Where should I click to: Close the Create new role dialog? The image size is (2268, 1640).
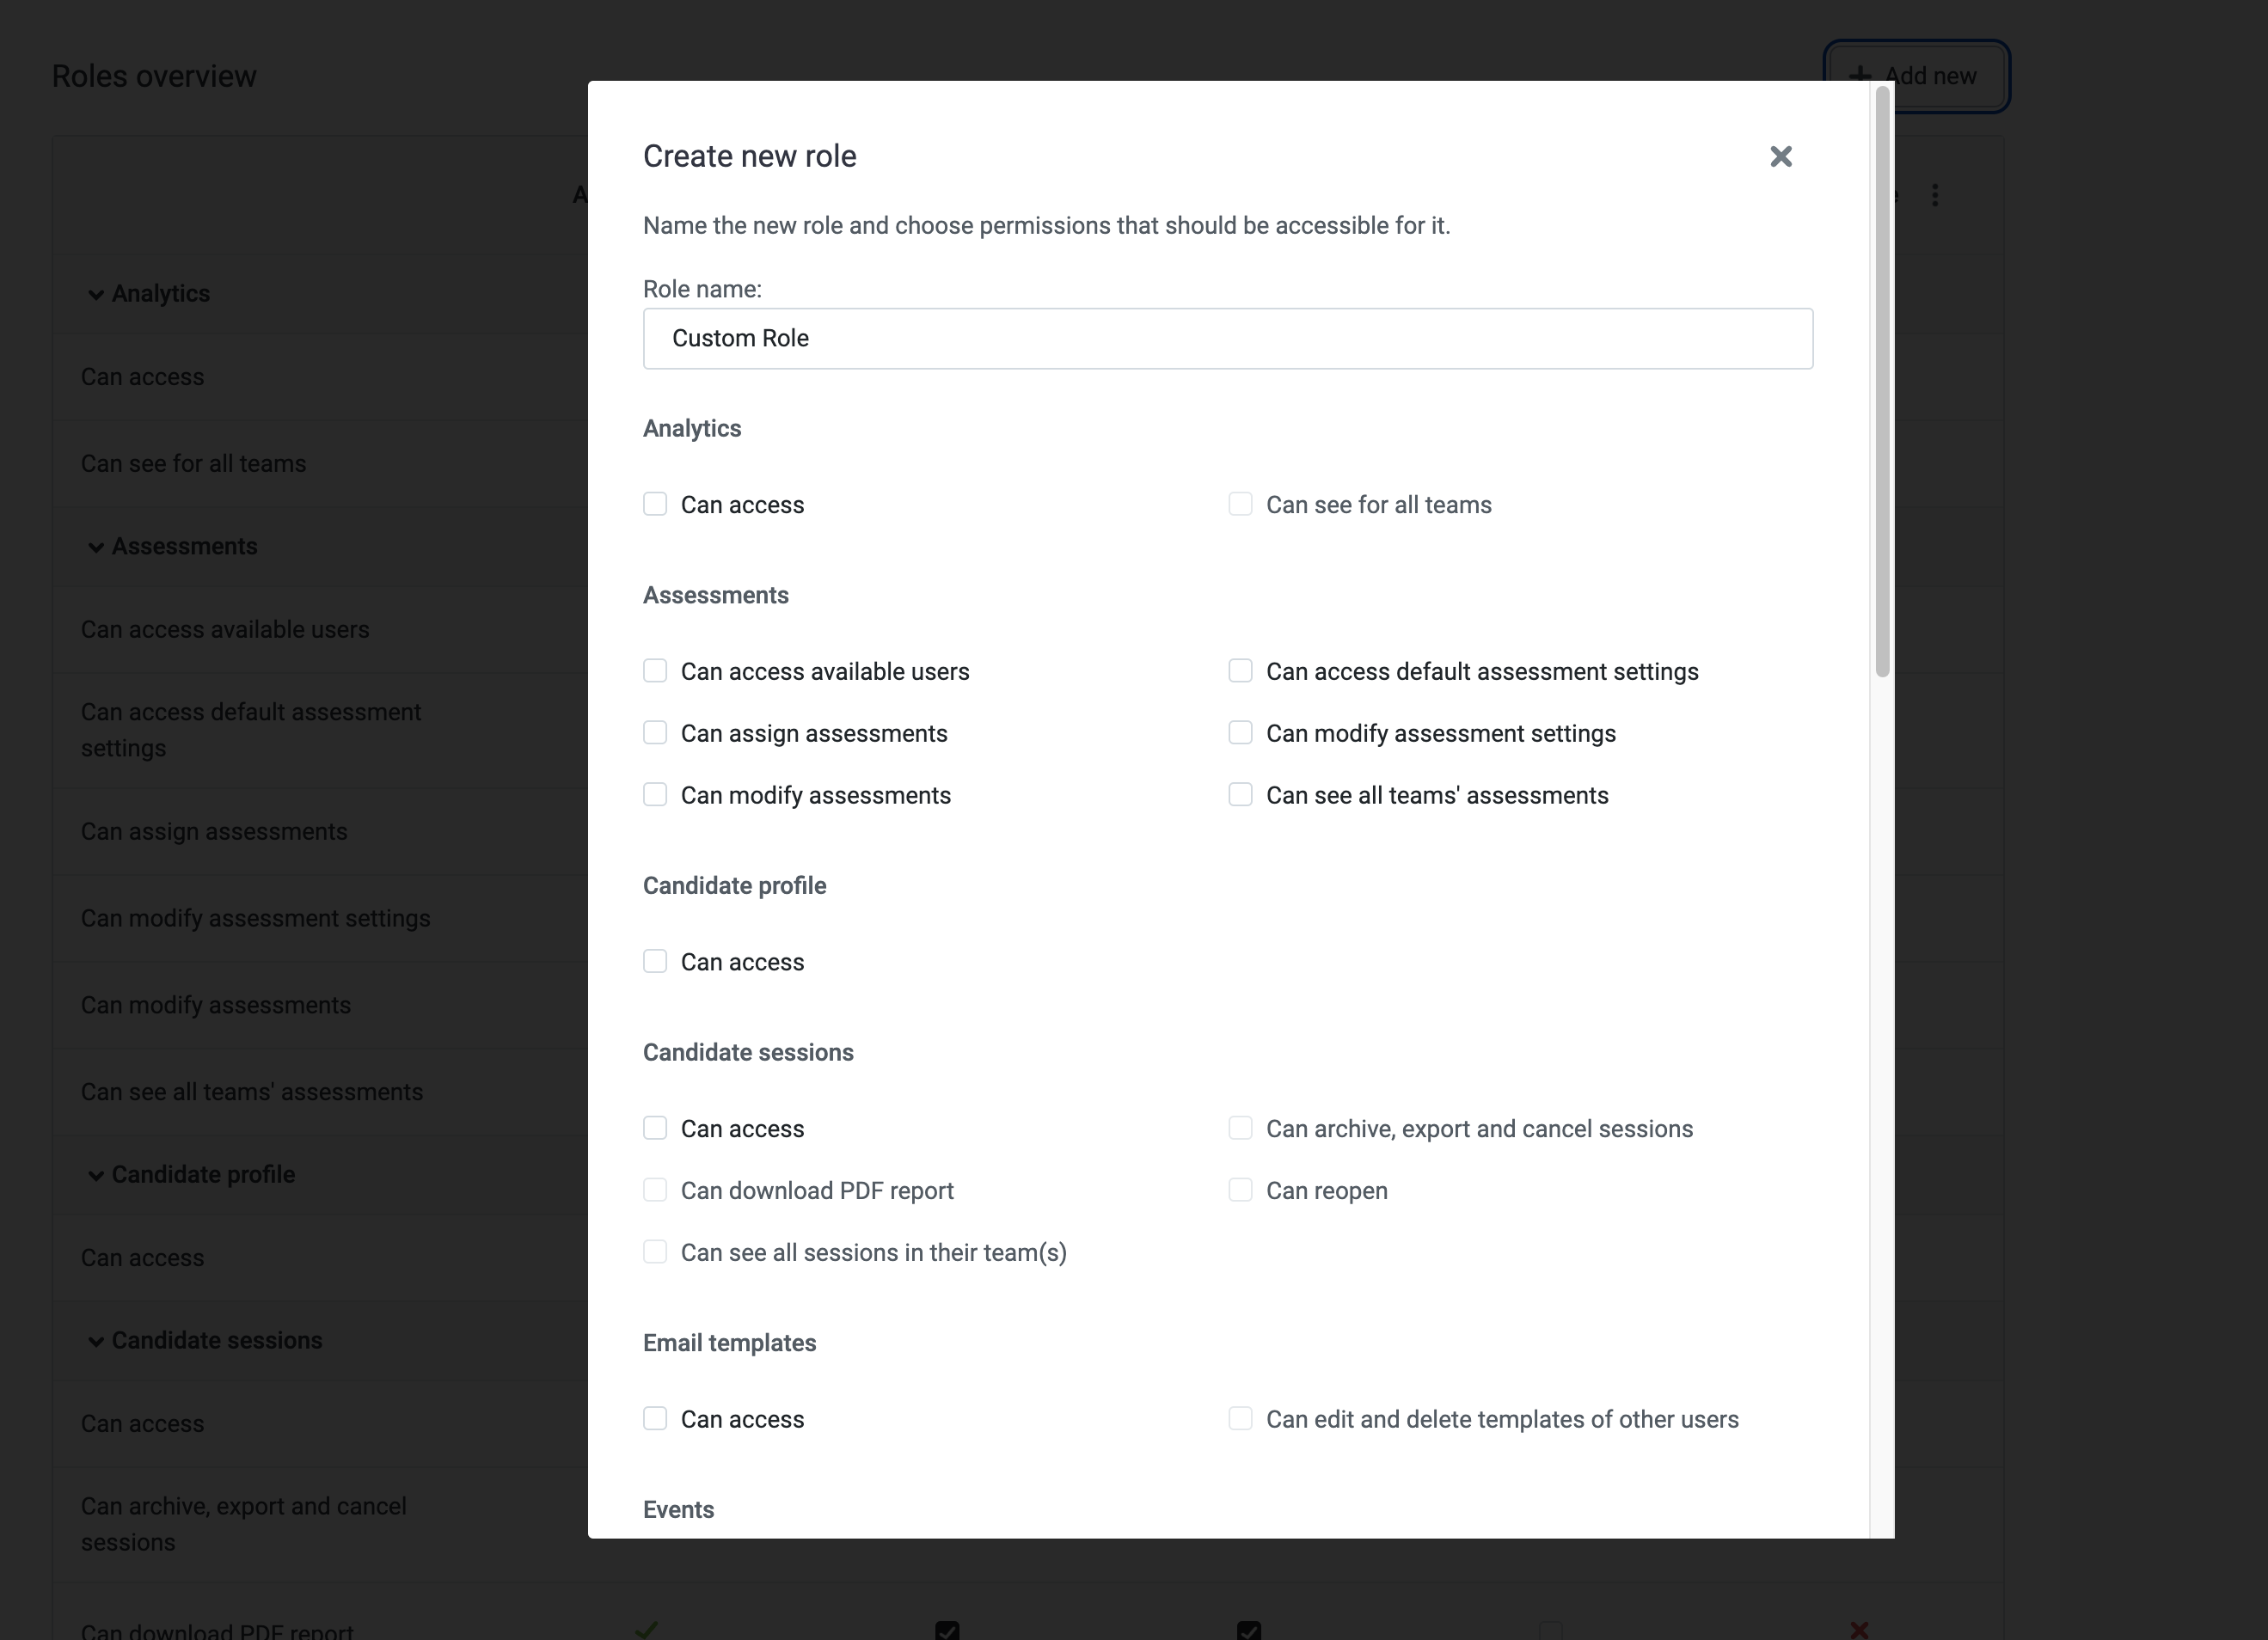tap(1780, 156)
